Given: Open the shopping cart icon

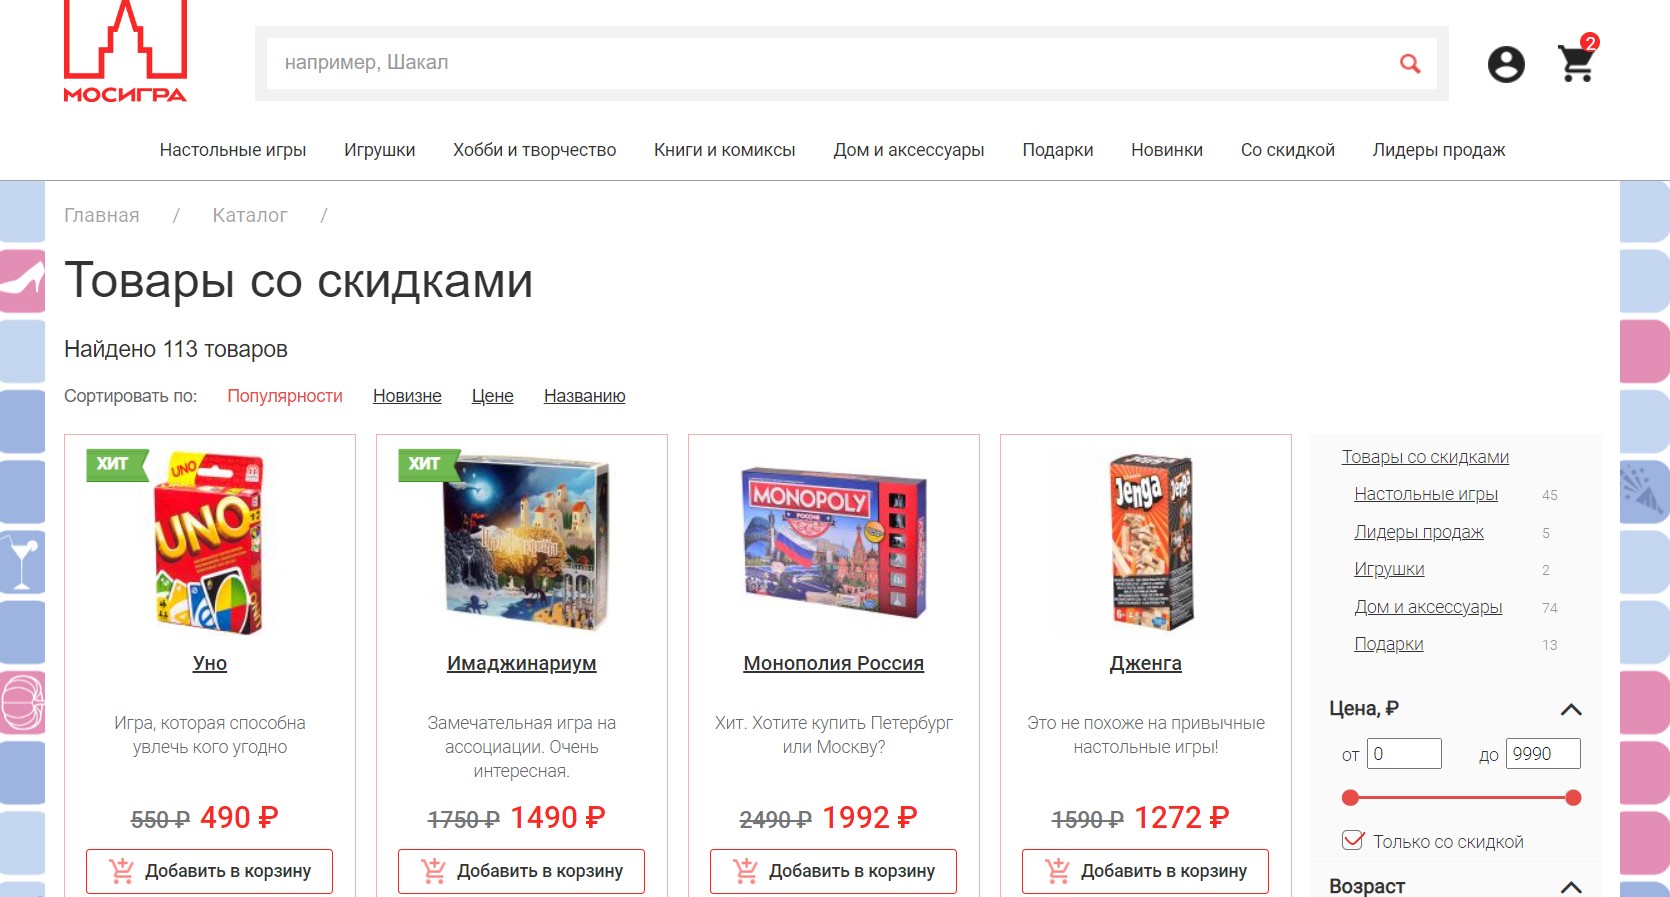Looking at the screenshot, I should tap(1577, 62).
